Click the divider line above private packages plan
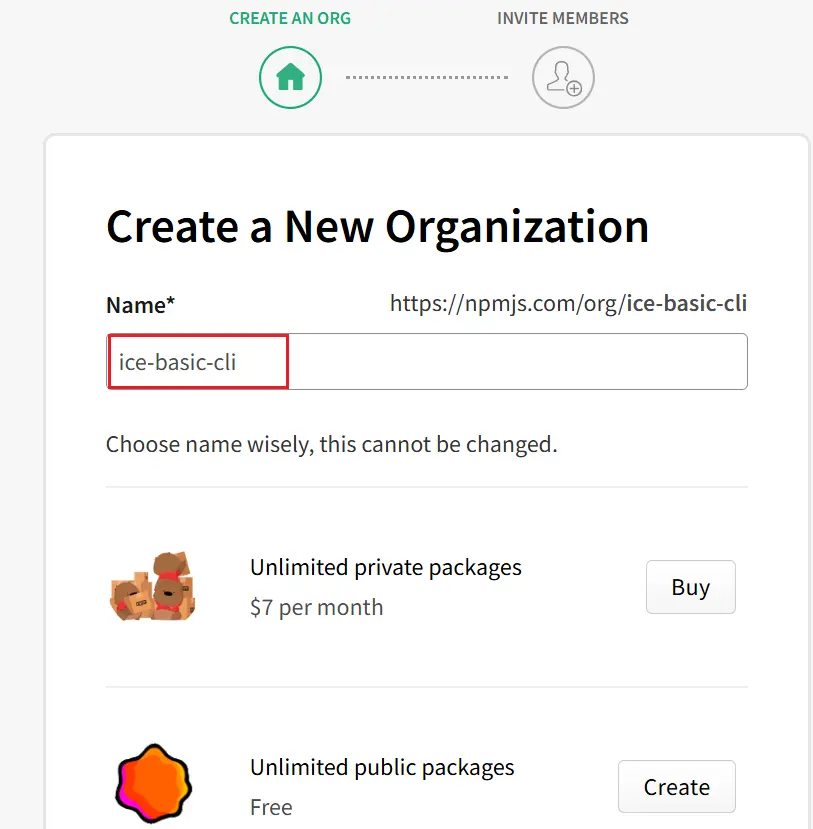 coord(427,487)
